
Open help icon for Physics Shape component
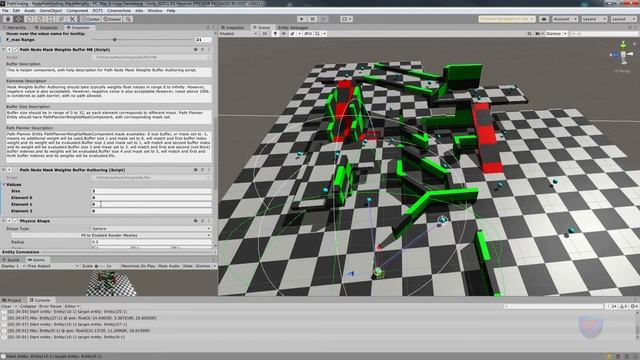point(196,221)
